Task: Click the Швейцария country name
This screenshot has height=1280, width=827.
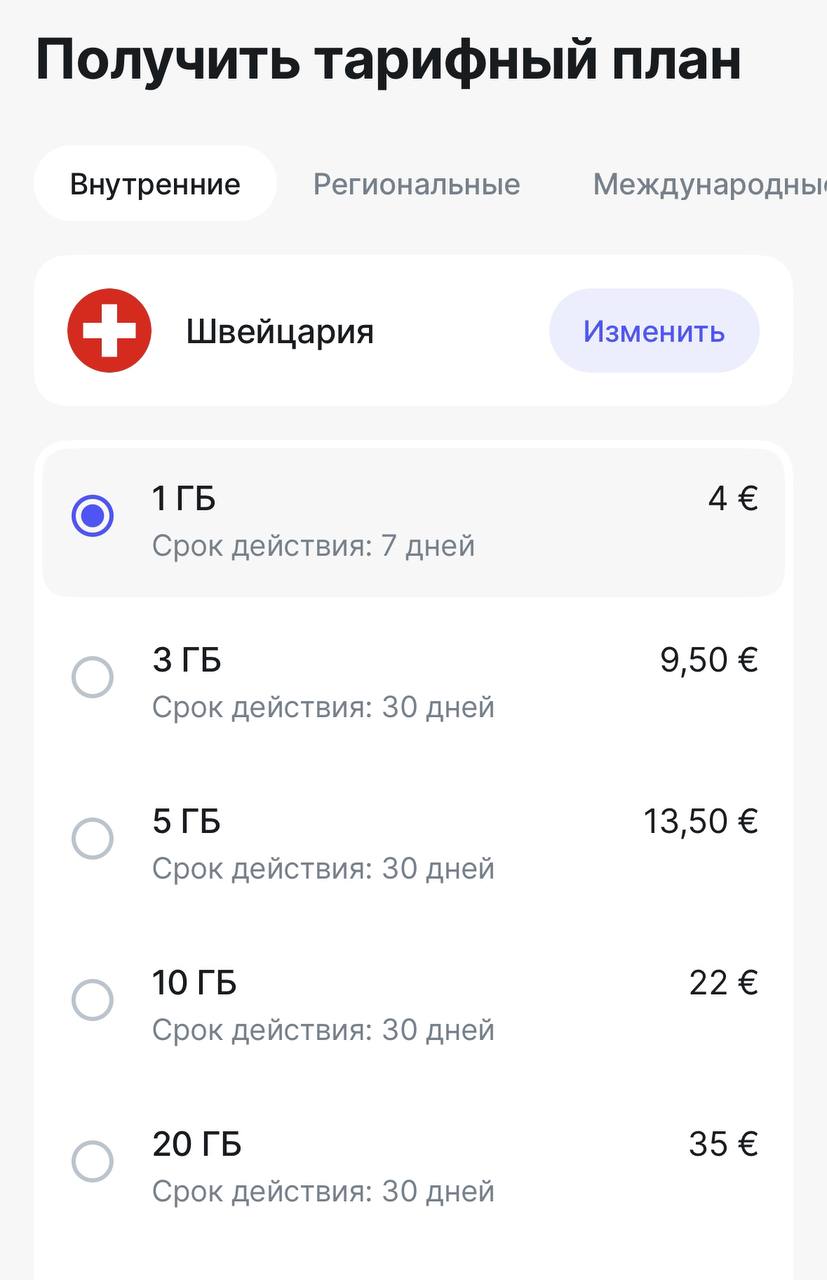Action: click(x=280, y=331)
